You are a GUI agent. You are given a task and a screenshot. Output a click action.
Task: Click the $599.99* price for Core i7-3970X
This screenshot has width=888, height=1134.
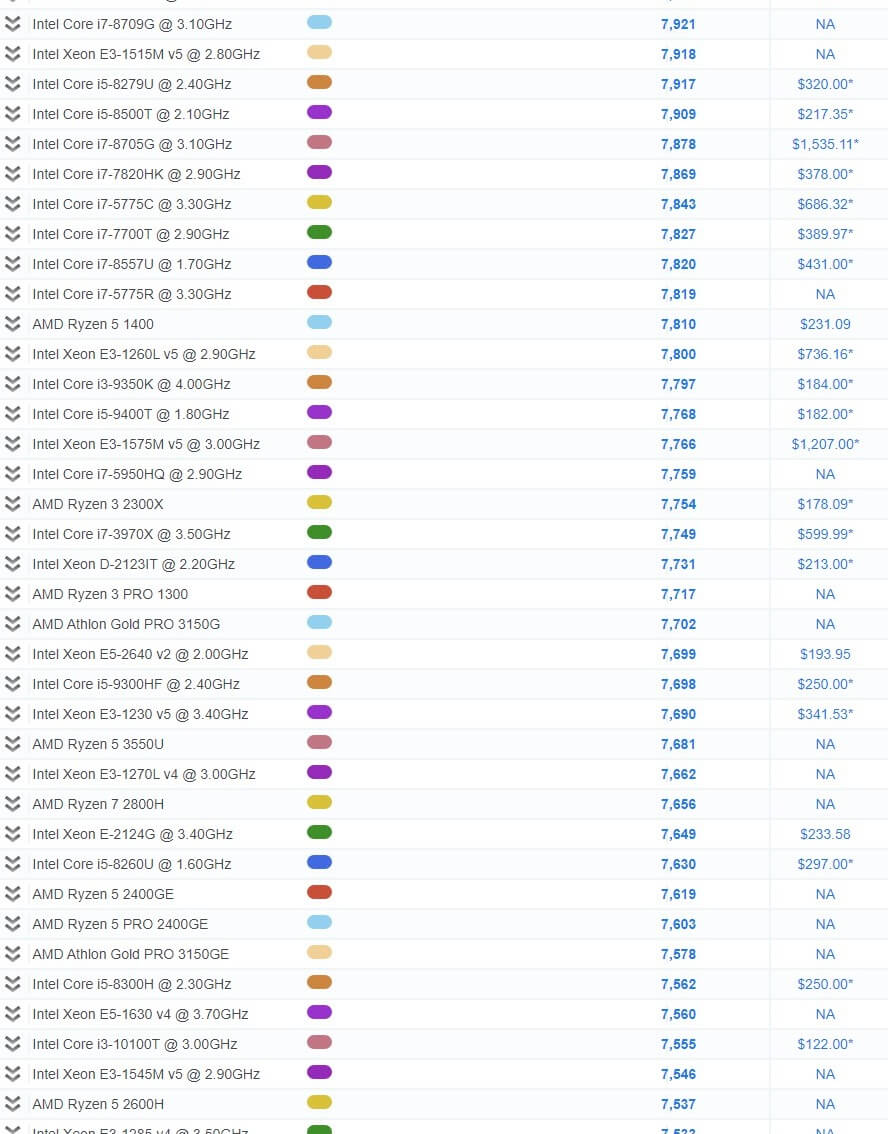[825, 534]
